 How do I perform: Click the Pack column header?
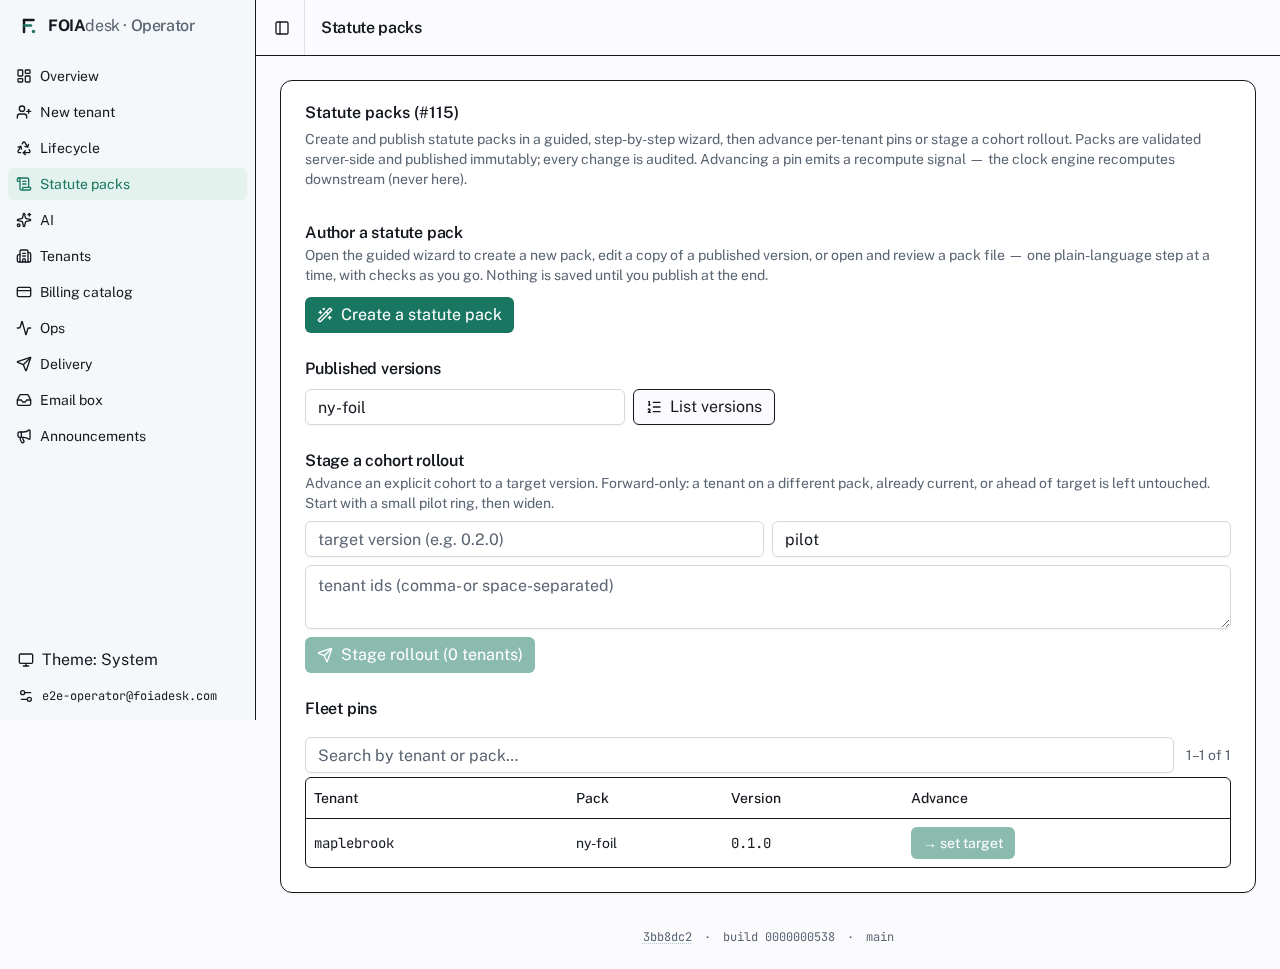592,798
